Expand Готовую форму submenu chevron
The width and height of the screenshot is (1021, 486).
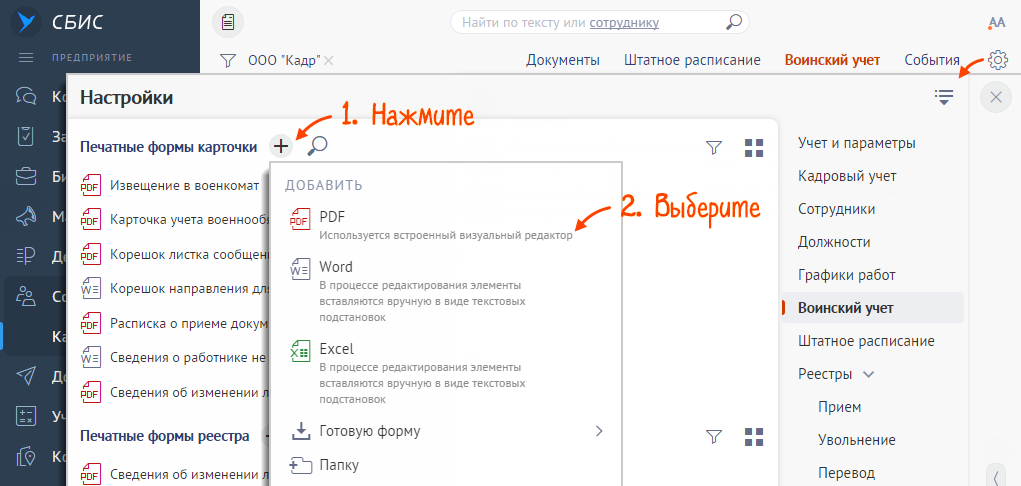click(599, 431)
